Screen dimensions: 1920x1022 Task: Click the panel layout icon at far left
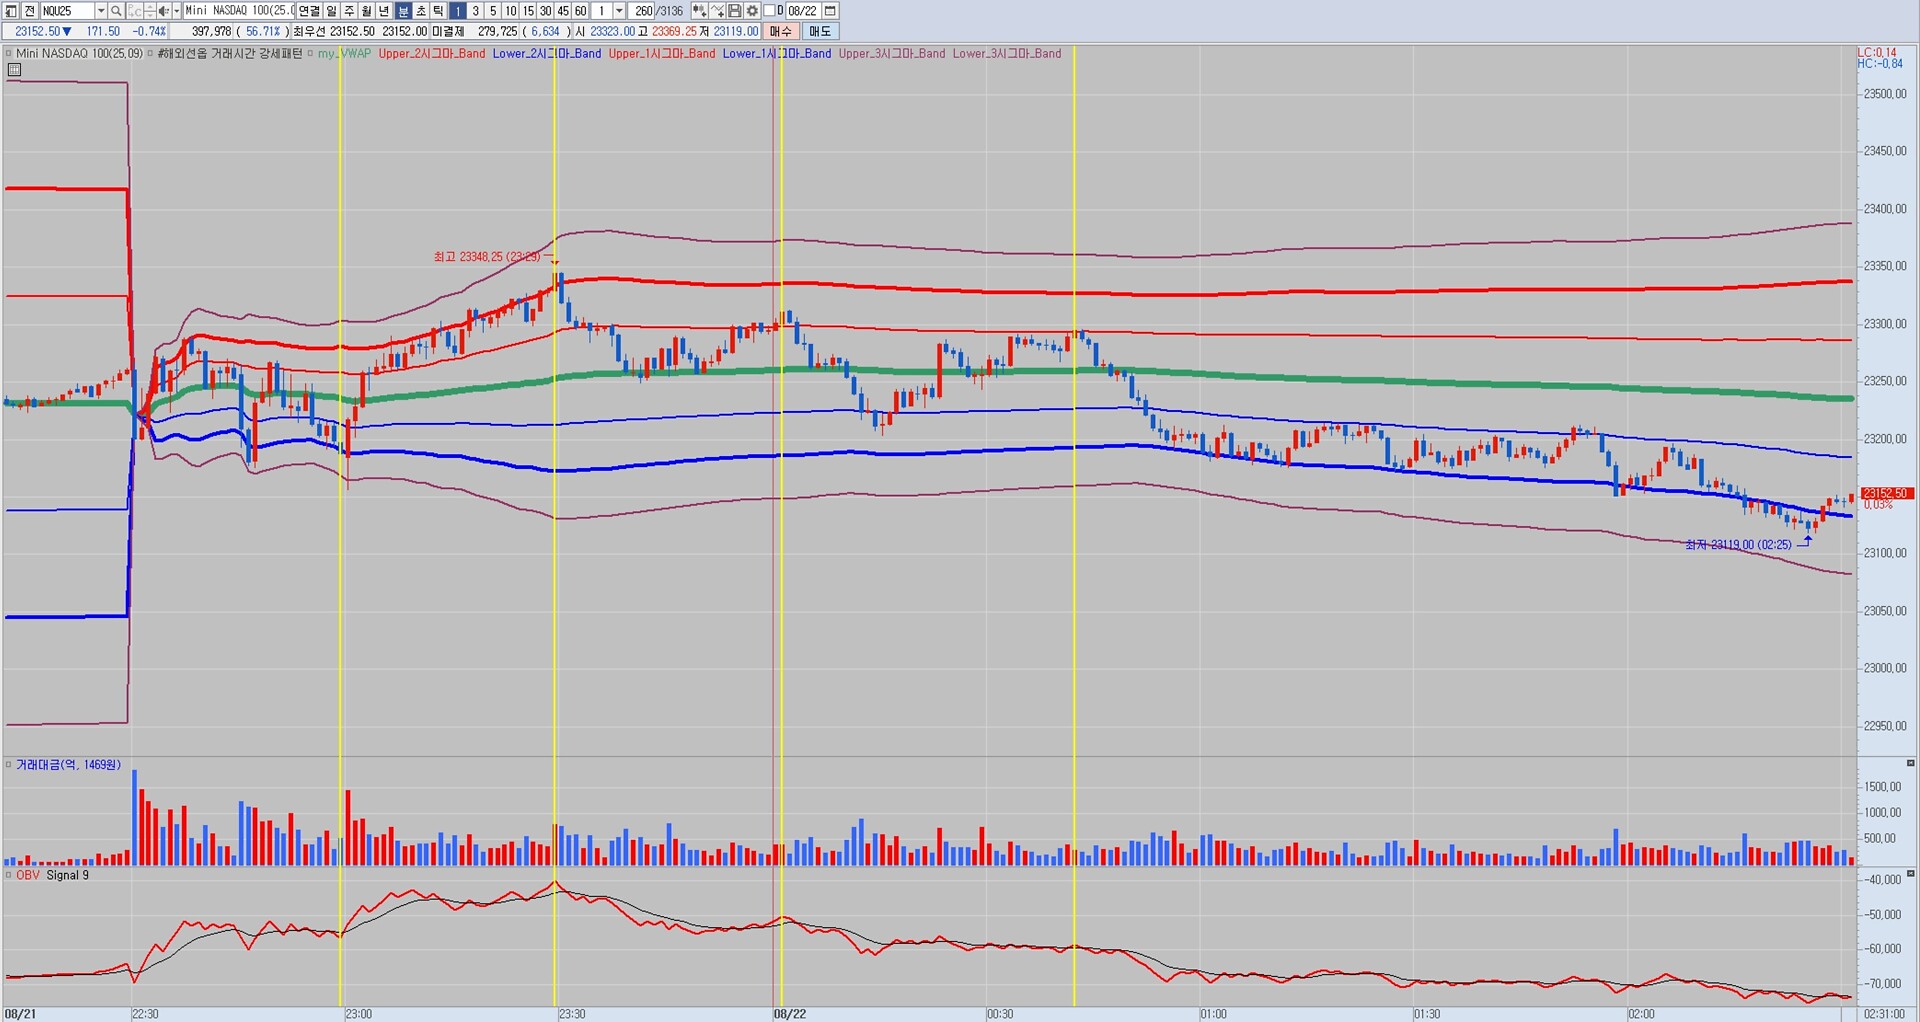click(x=11, y=11)
